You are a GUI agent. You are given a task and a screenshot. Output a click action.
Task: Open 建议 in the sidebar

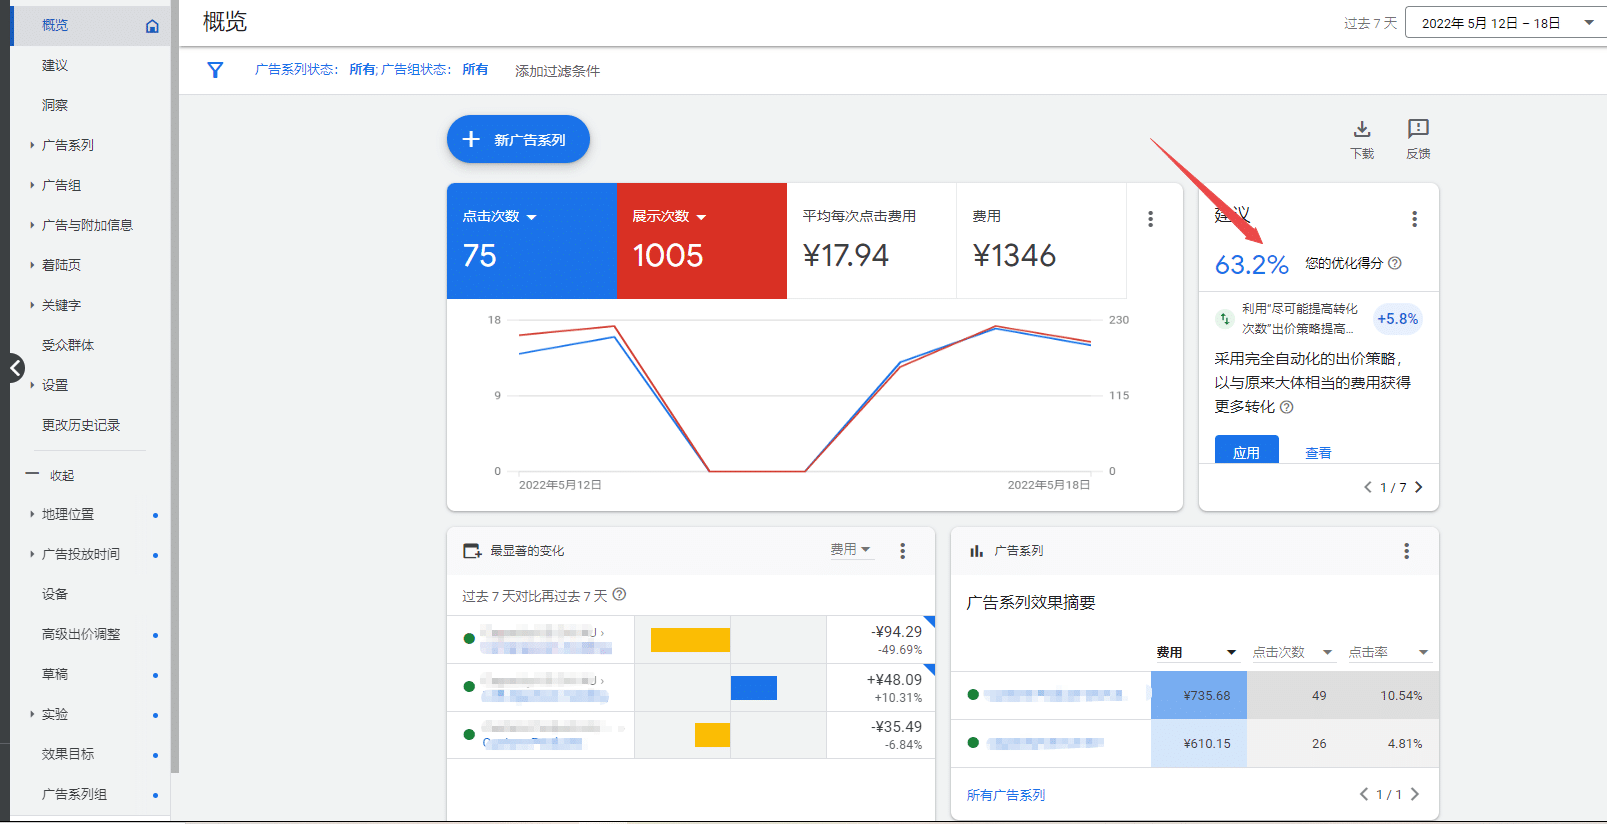click(55, 65)
